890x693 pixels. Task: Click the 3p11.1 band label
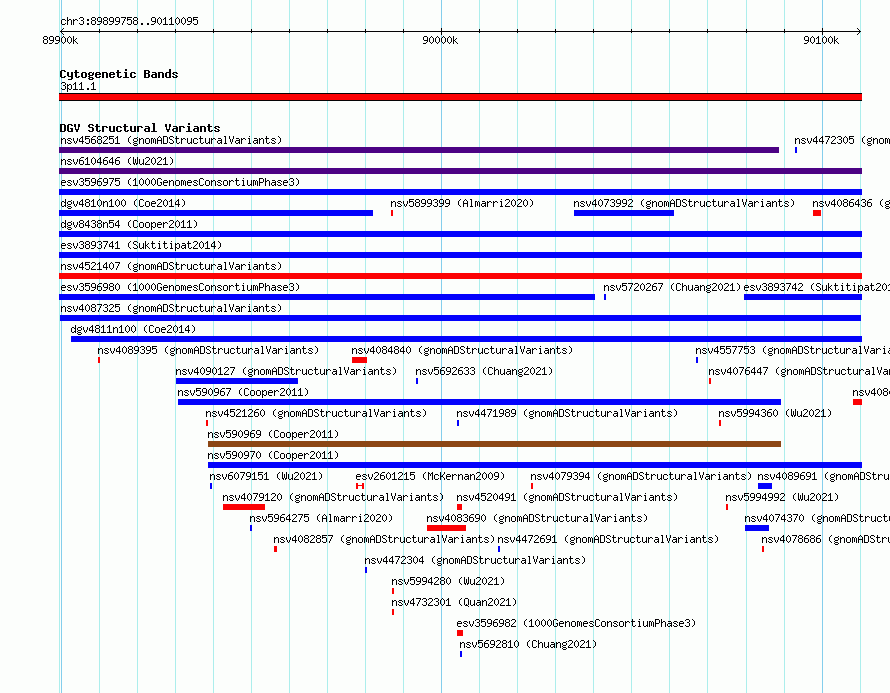coord(78,86)
